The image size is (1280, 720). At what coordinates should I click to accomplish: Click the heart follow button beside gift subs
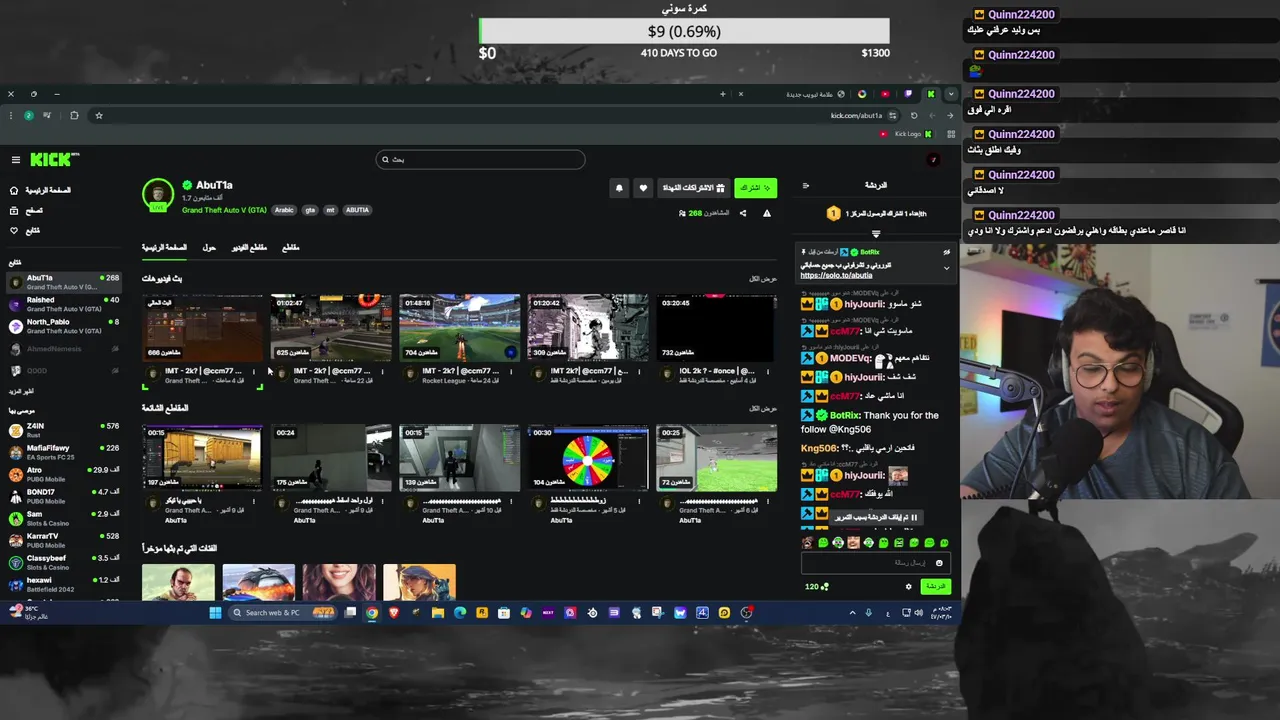tap(643, 188)
